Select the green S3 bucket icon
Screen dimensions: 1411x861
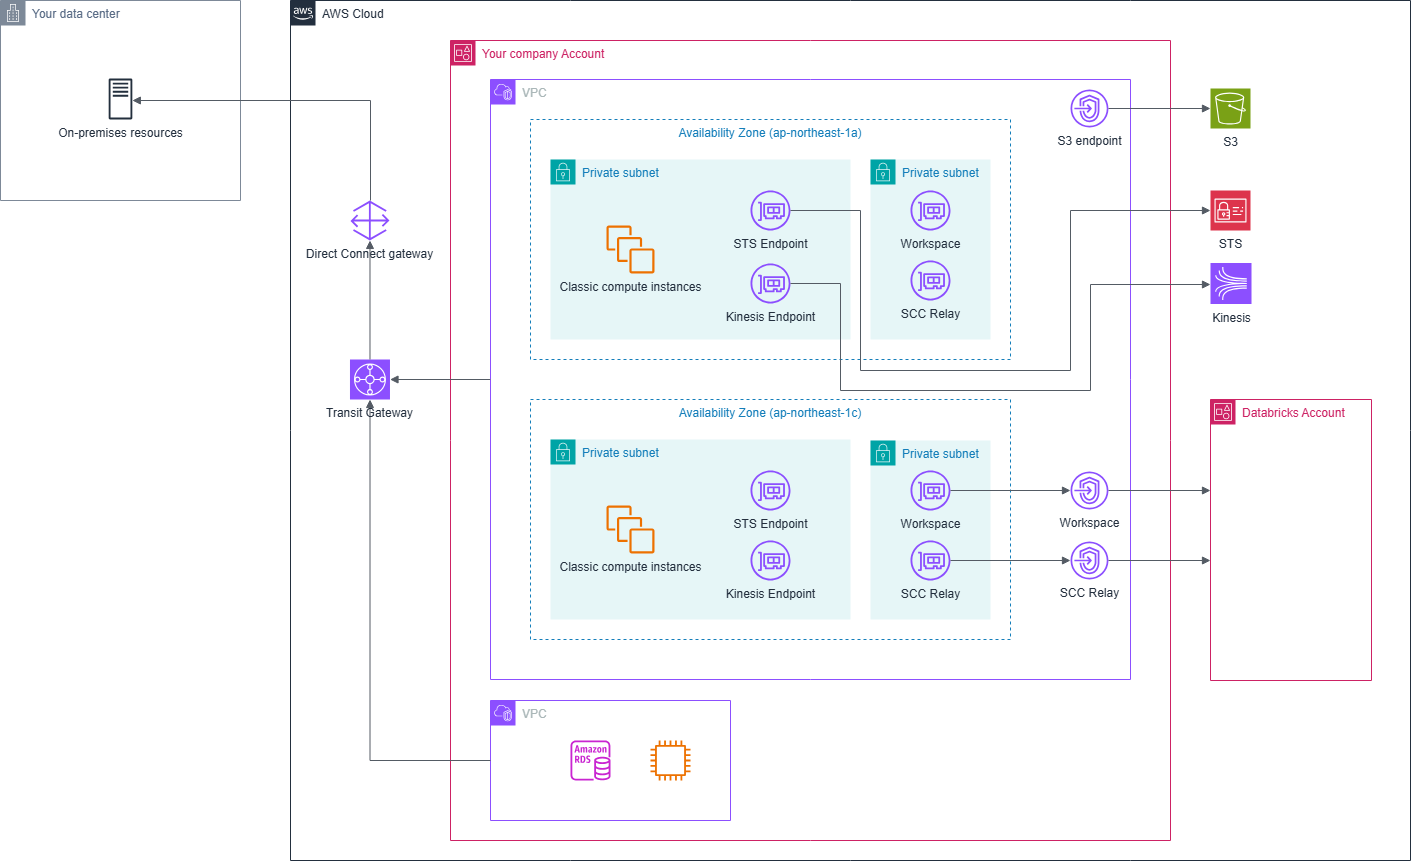(1230, 108)
